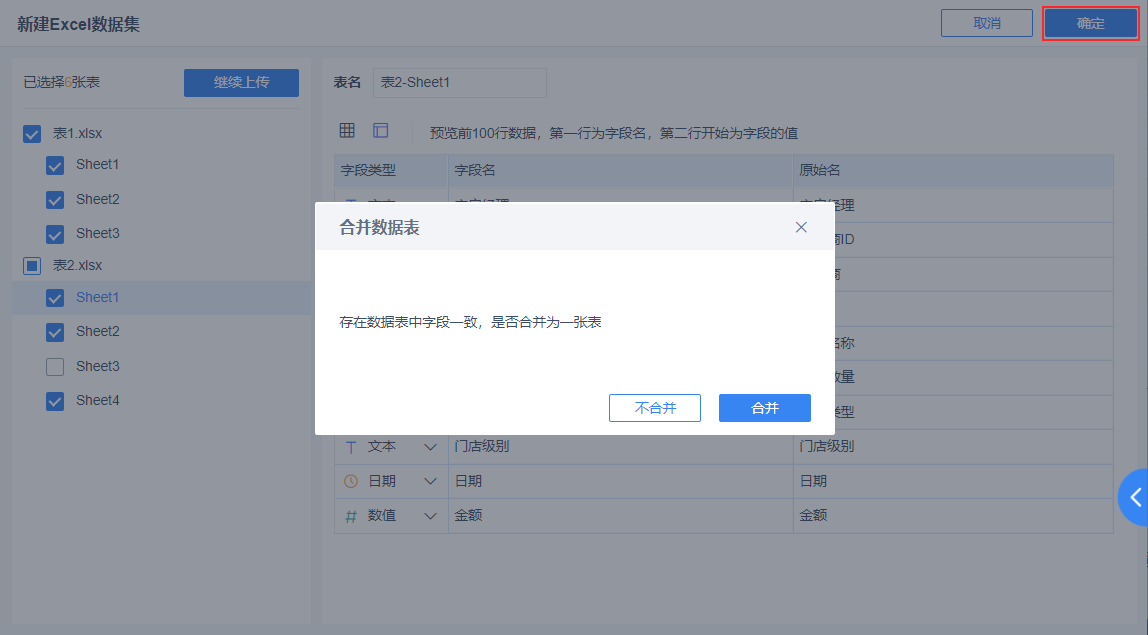Screen dimensions: 1148x635
Task: Click the date type icon in the 日期 row
Action: [x=351, y=481]
